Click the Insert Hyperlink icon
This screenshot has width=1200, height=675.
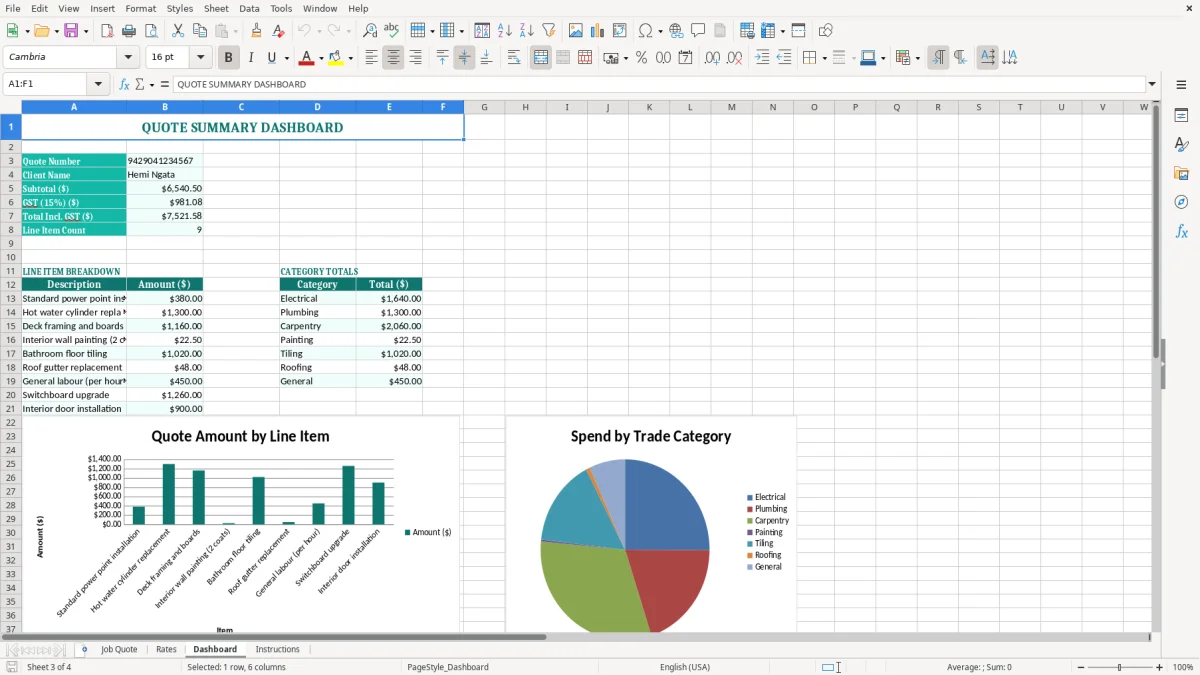(x=676, y=31)
